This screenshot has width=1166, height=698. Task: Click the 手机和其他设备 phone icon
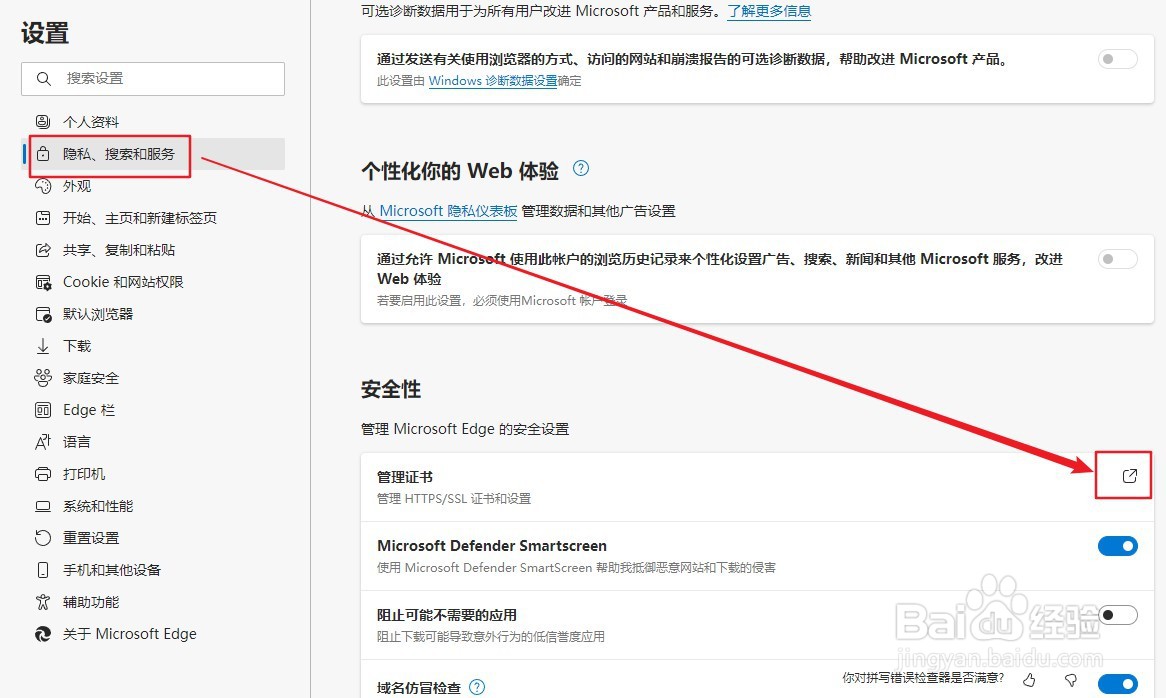(x=43, y=570)
